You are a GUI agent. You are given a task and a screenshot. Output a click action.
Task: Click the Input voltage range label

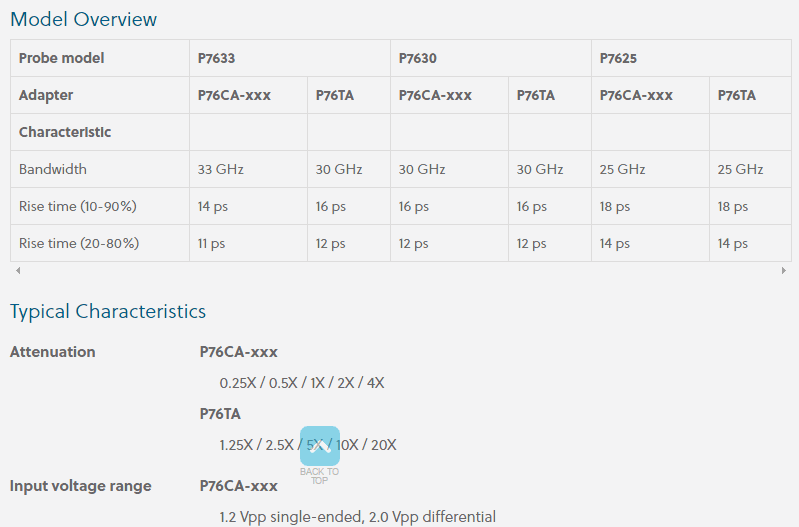81,486
